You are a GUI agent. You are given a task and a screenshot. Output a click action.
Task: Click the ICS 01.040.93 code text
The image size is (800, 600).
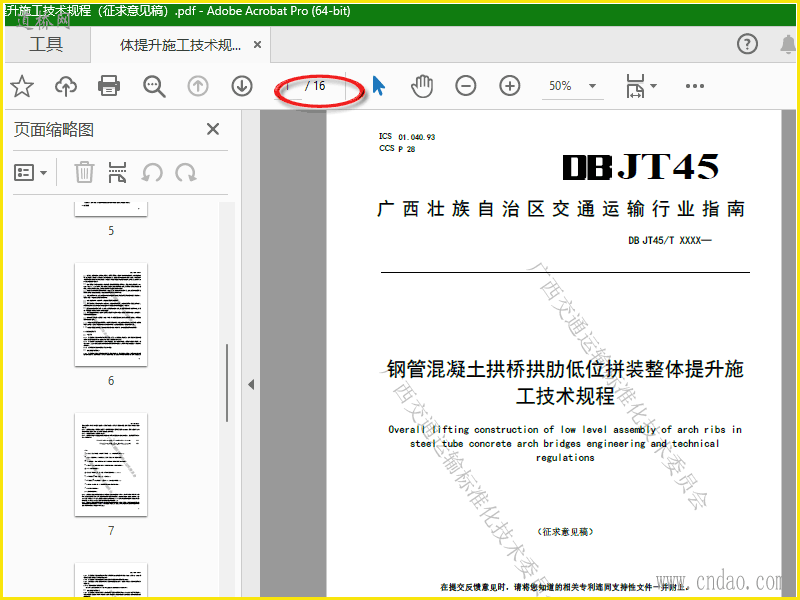[407, 137]
